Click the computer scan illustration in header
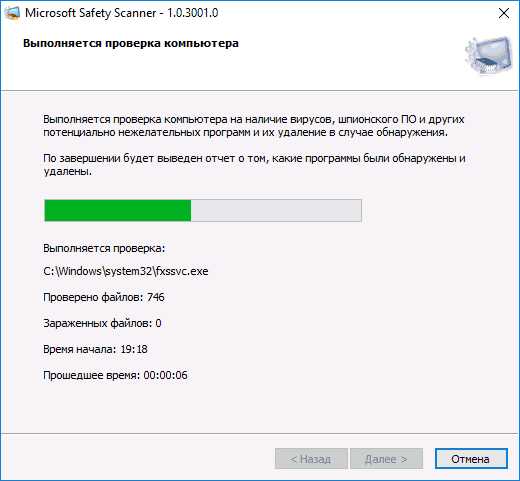This screenshot has width=520, height=481. tap(489, 56)
